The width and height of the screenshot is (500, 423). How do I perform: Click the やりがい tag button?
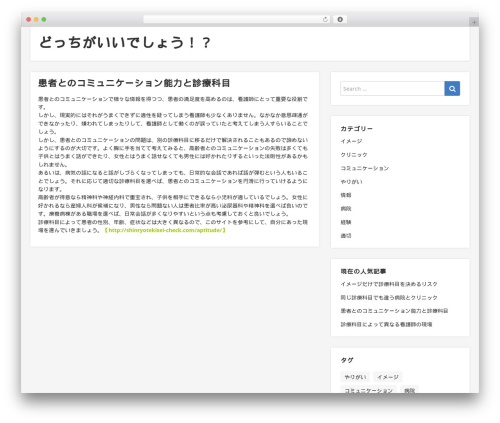click(x=355, y=377)
